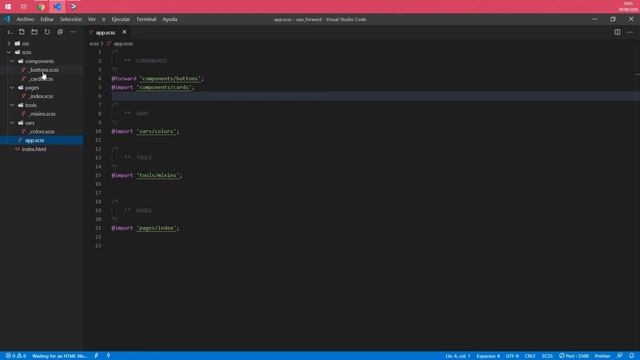
Task: Open _colors.scss in the explorer
Action: [42, 131]
